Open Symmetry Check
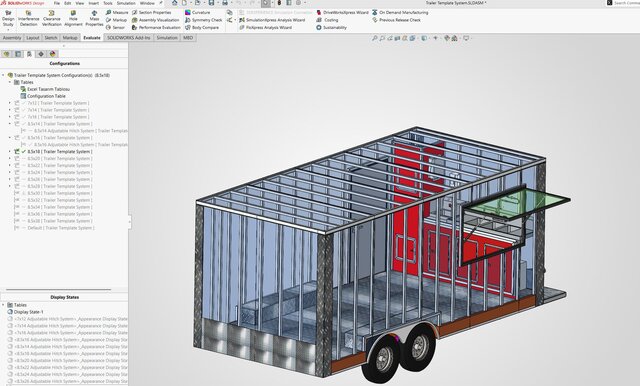The image size is (640, 386). tap(204, 20)
